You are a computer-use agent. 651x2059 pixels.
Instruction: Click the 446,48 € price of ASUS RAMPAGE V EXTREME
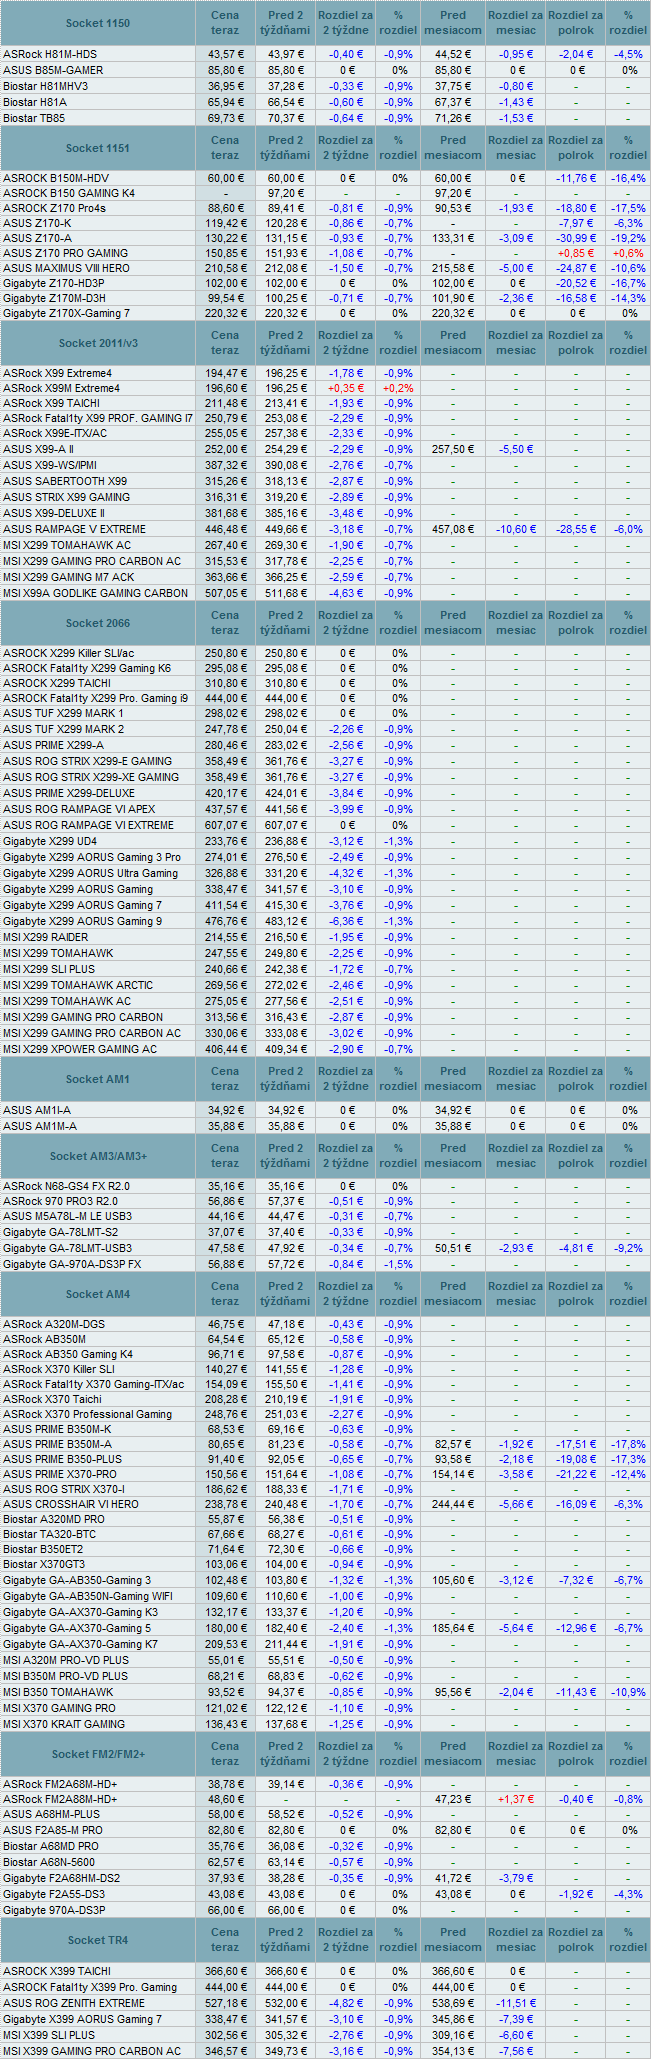point(225,529)
